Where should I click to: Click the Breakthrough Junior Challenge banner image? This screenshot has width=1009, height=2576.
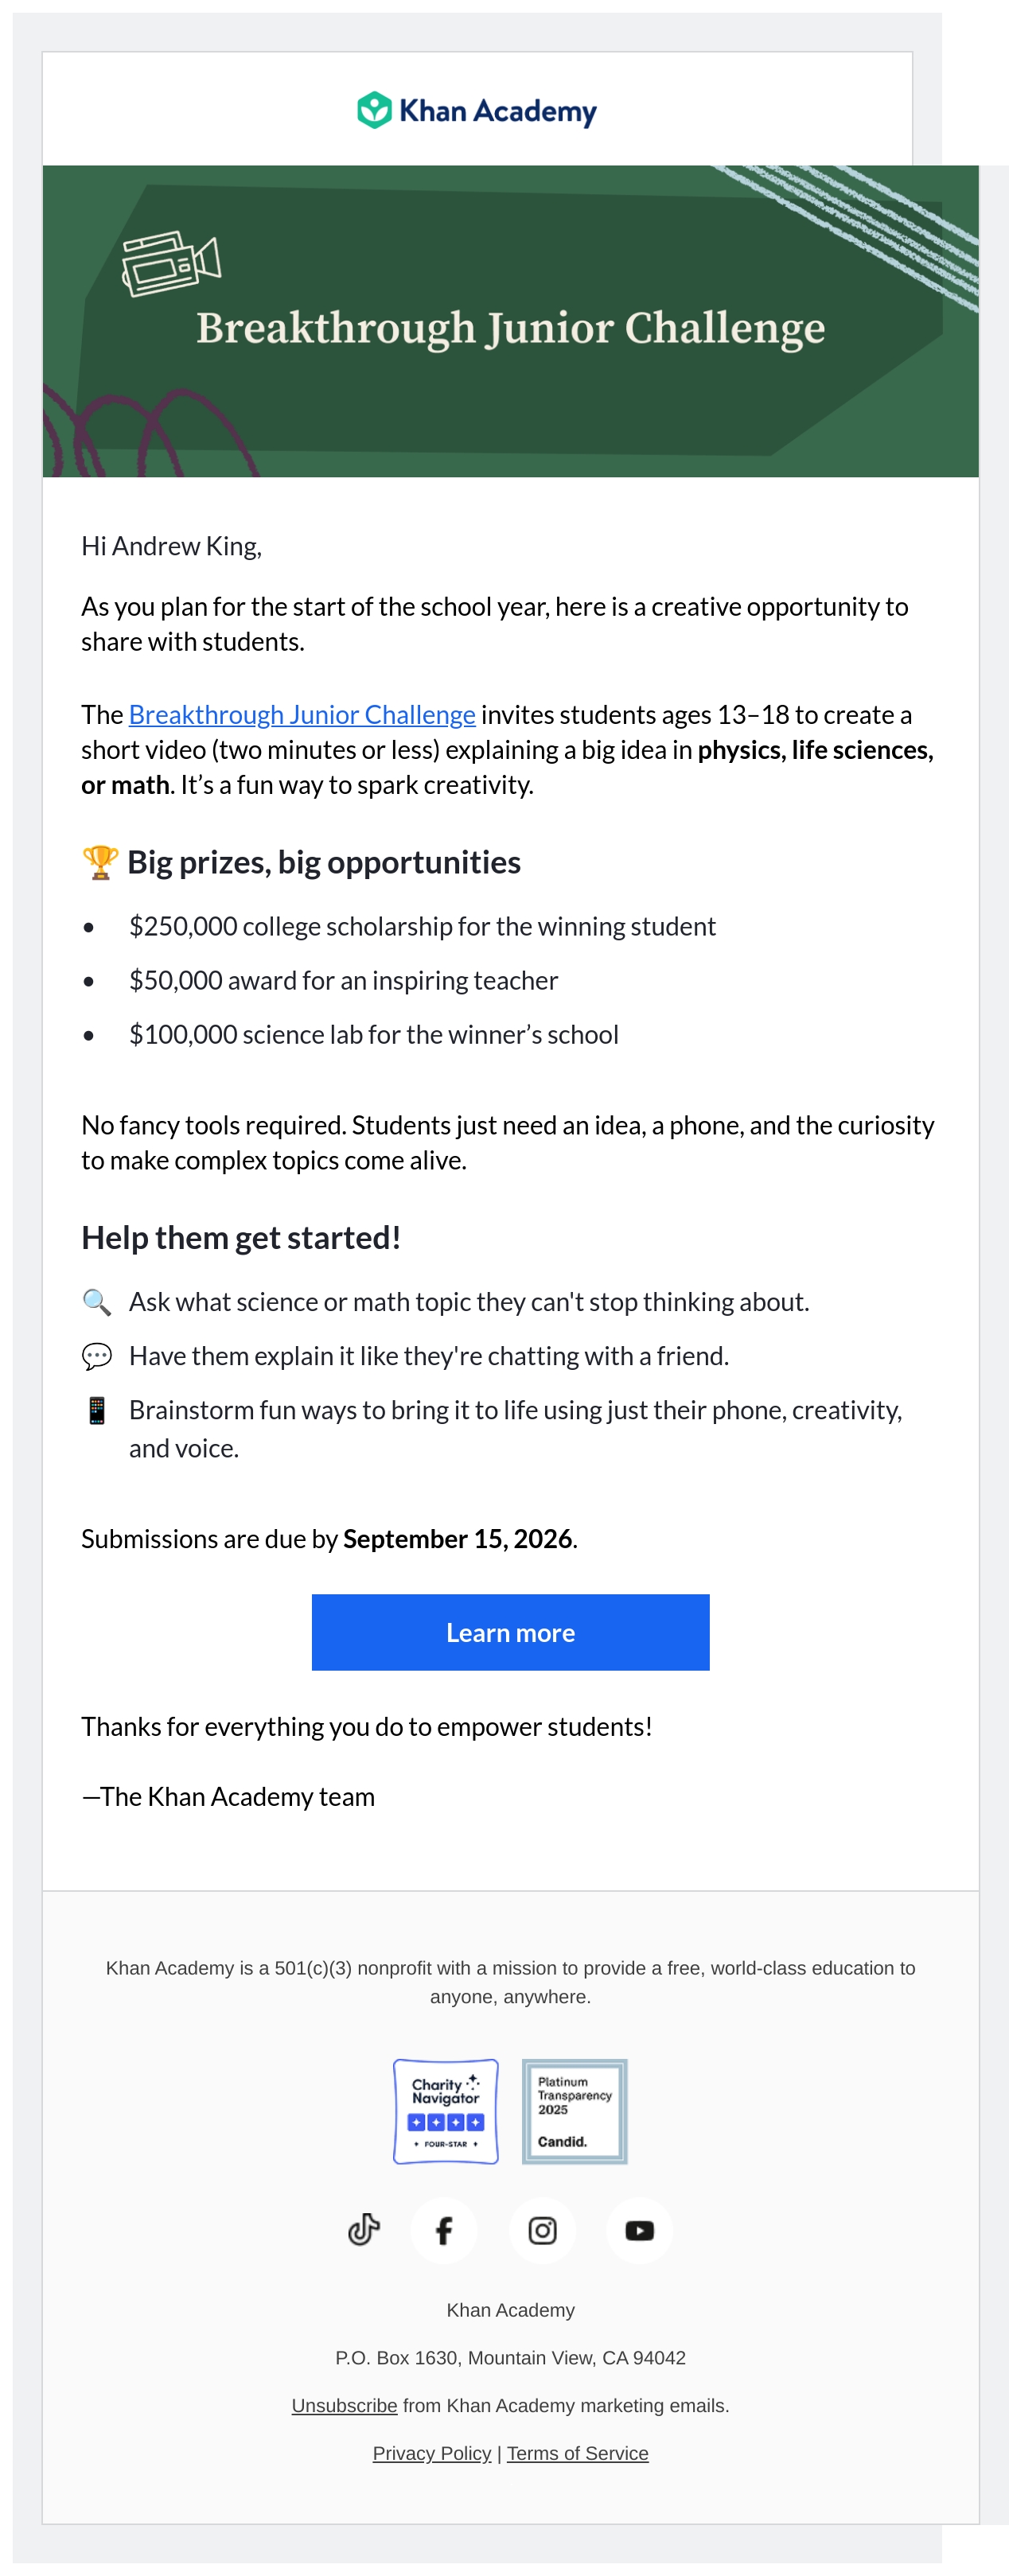(x=510, y=321)
